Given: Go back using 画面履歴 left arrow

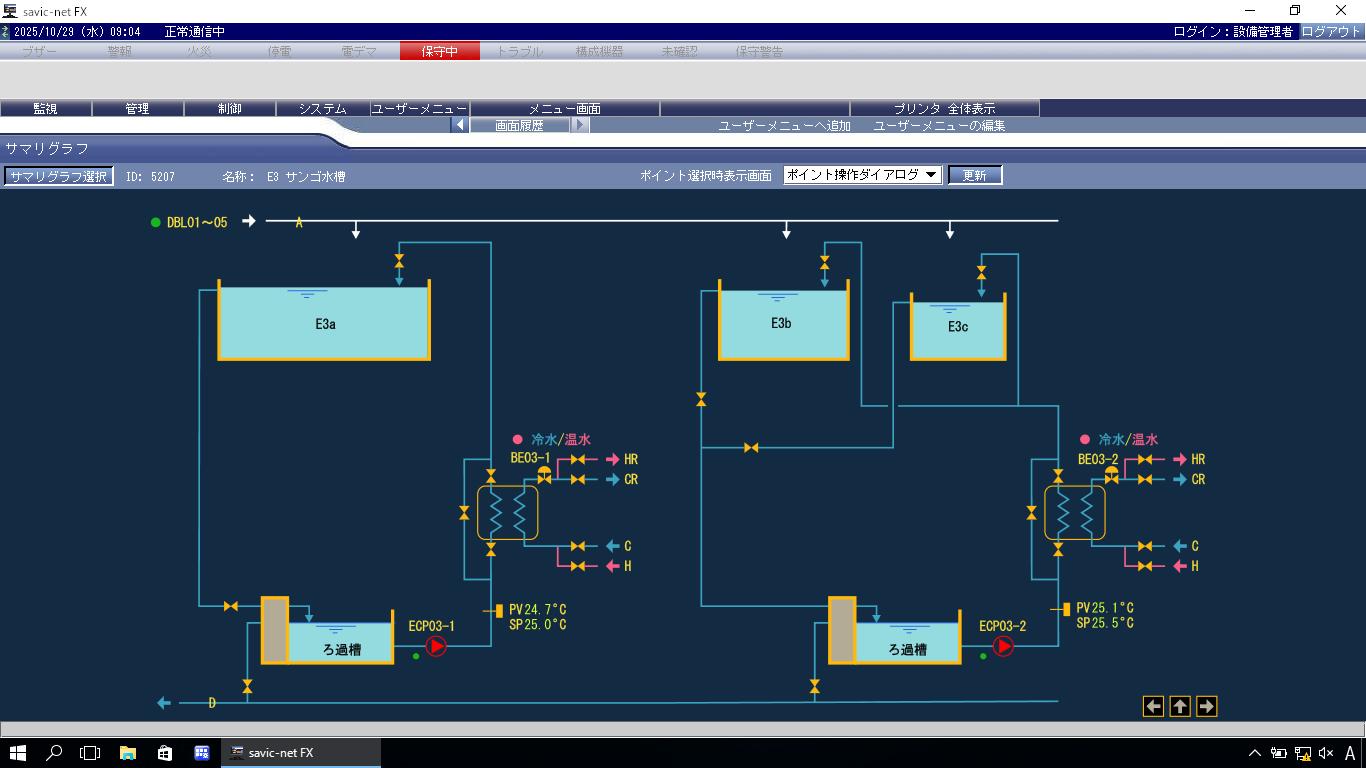Looking at the screenshot, I should click(460, 126).
